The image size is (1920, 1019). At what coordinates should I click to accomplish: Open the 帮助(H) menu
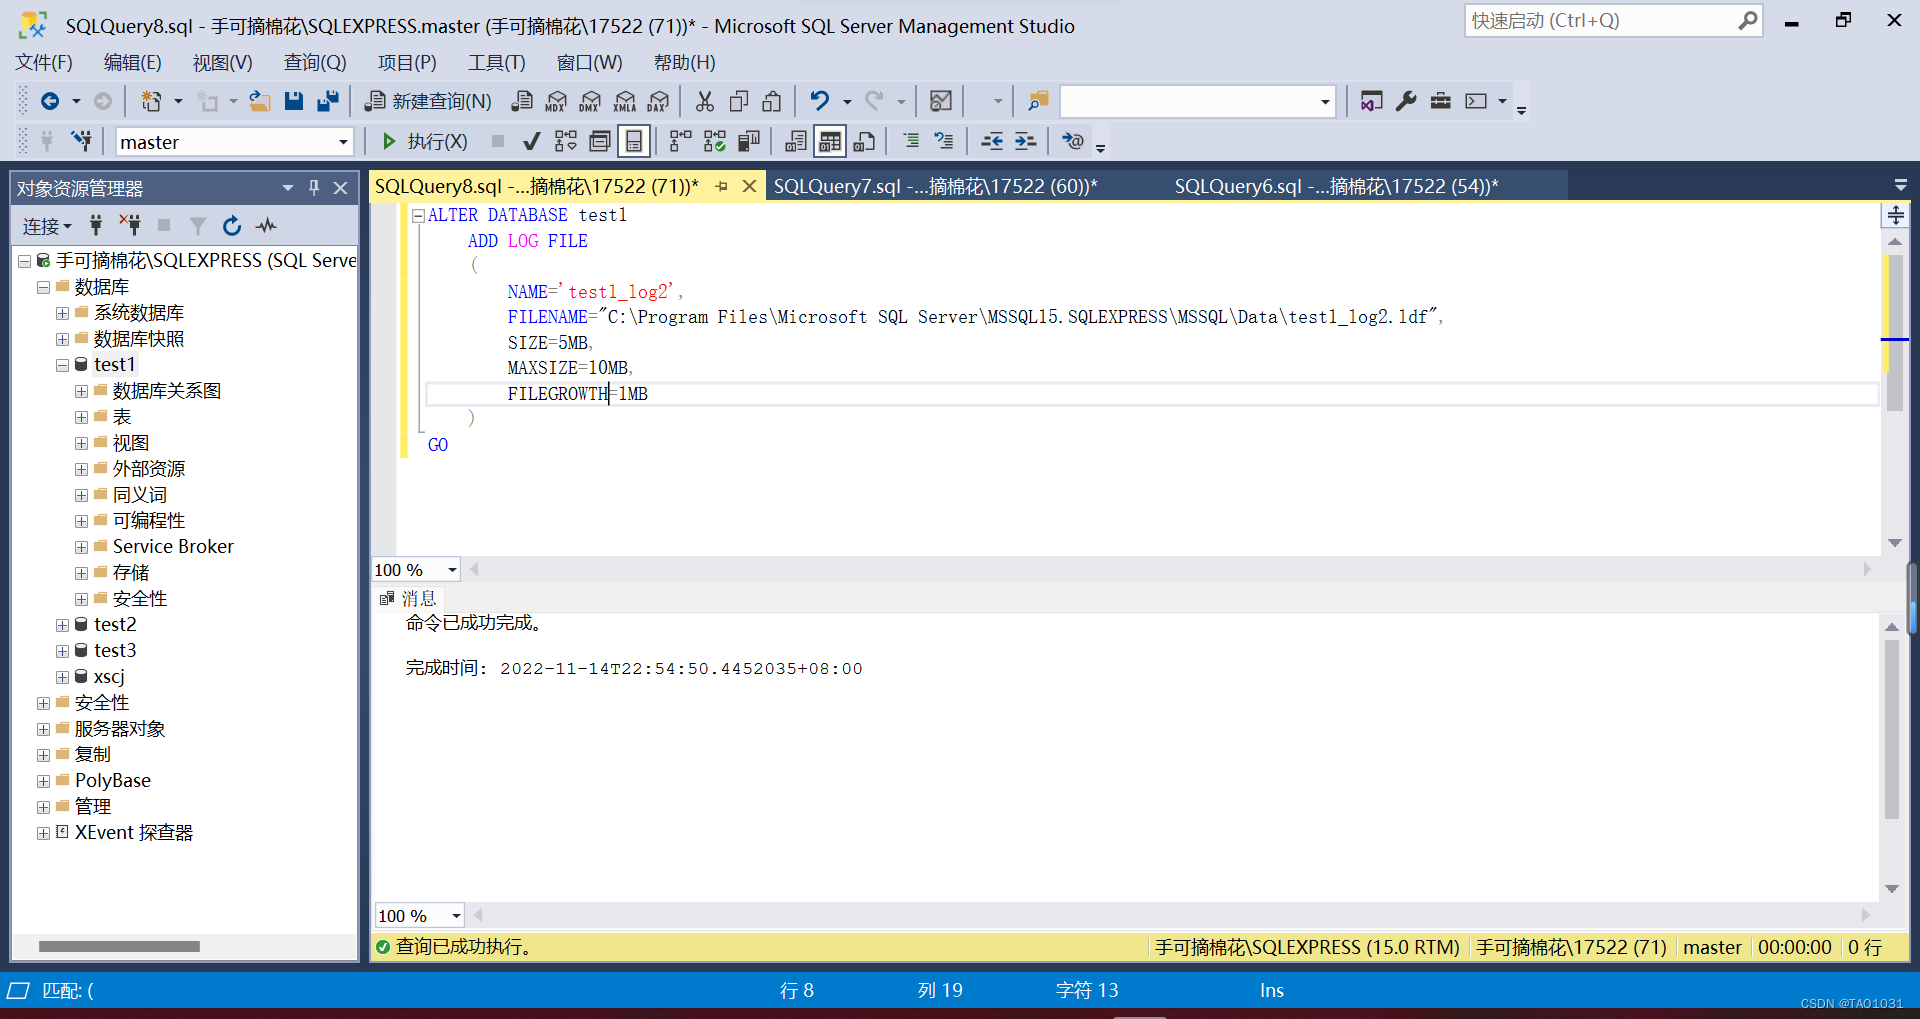point(684,63)
